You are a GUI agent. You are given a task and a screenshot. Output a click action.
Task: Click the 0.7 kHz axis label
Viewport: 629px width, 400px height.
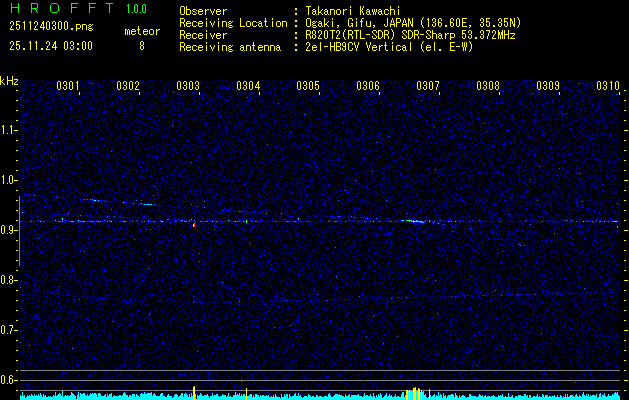9,330
